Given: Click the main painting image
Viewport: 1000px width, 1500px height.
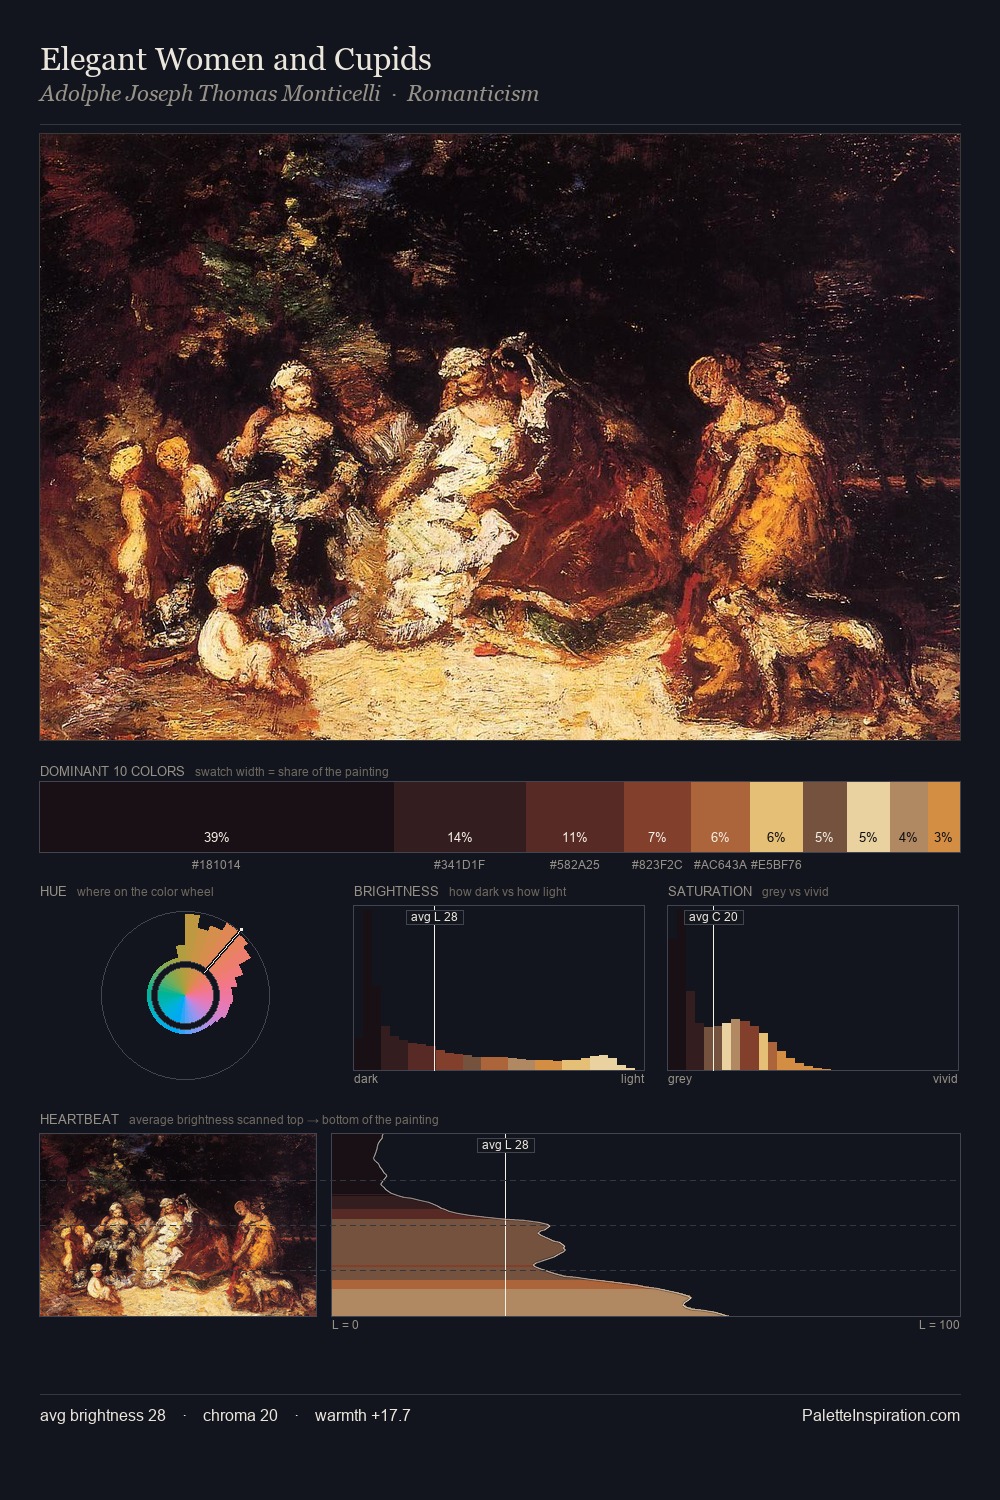Looking at the screenshot, I should (500, 437).
